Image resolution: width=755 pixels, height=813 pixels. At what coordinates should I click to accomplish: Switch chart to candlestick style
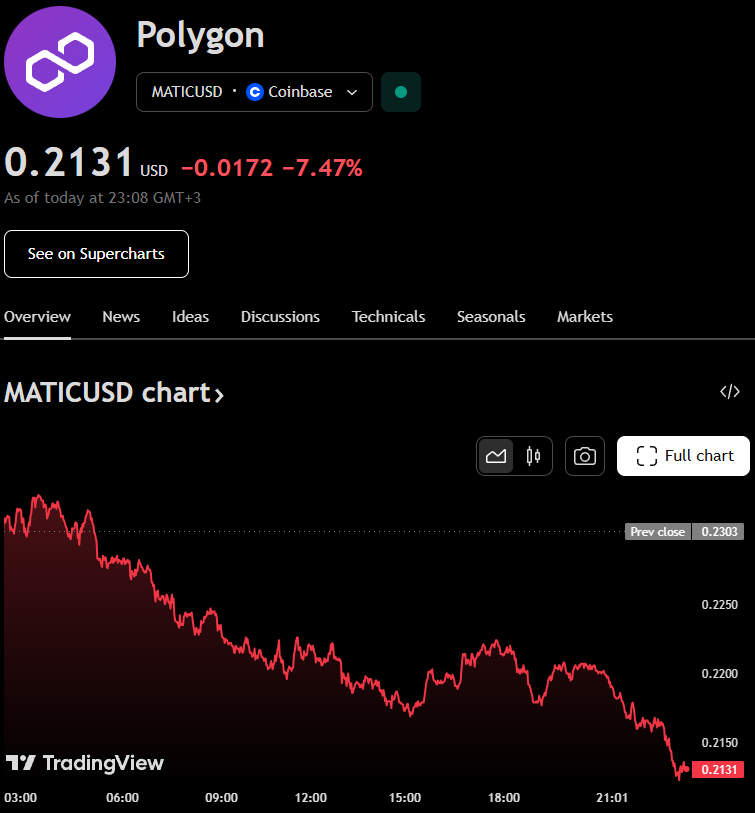coord(533,456)
